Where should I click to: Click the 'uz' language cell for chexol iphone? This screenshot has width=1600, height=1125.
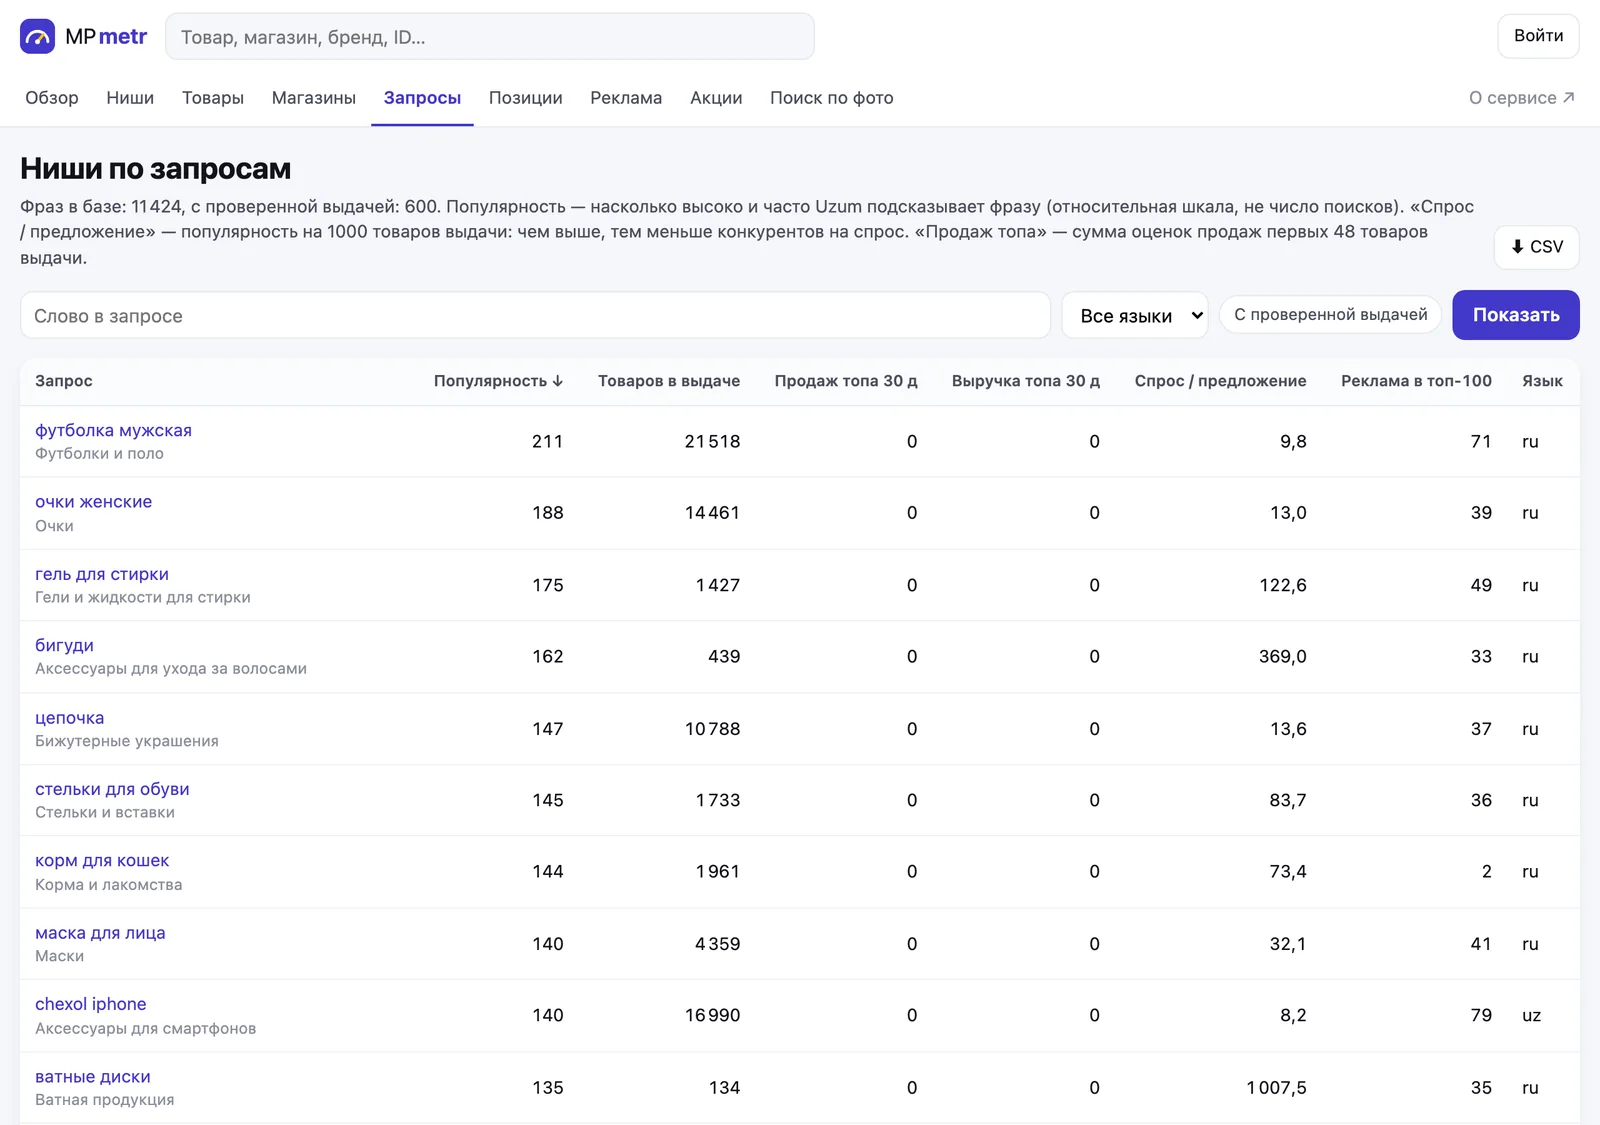[x=1531, y=1016]
